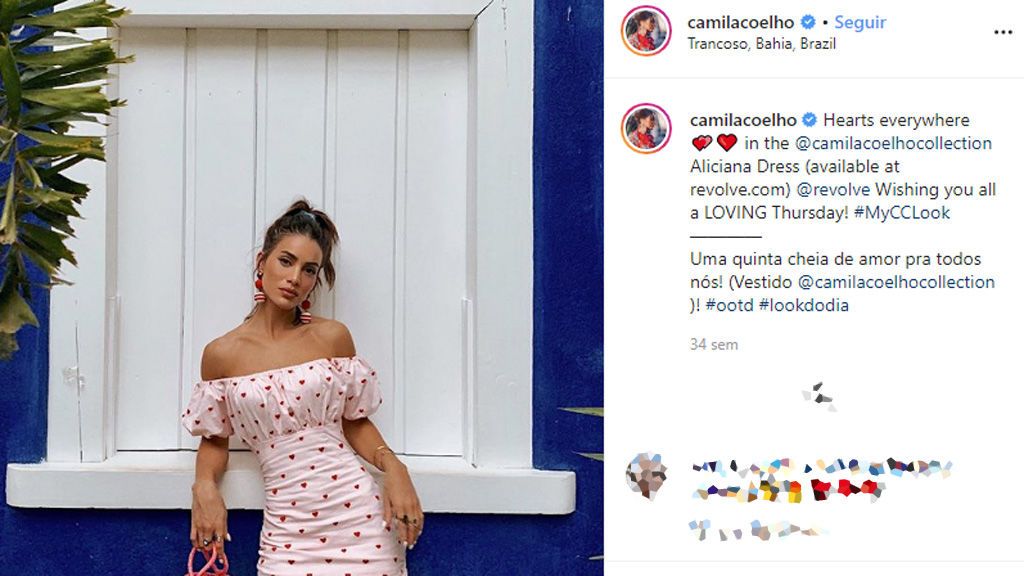Click the verified badge beside the header username

coord(808,22)
